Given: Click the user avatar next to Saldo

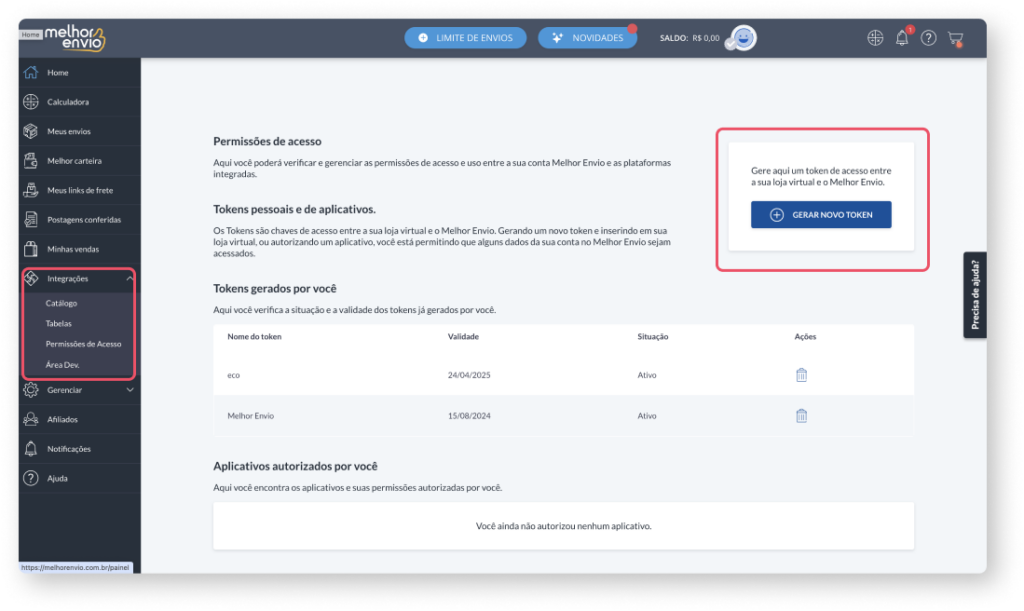Looking at the screenshot, I should [741, 38].
